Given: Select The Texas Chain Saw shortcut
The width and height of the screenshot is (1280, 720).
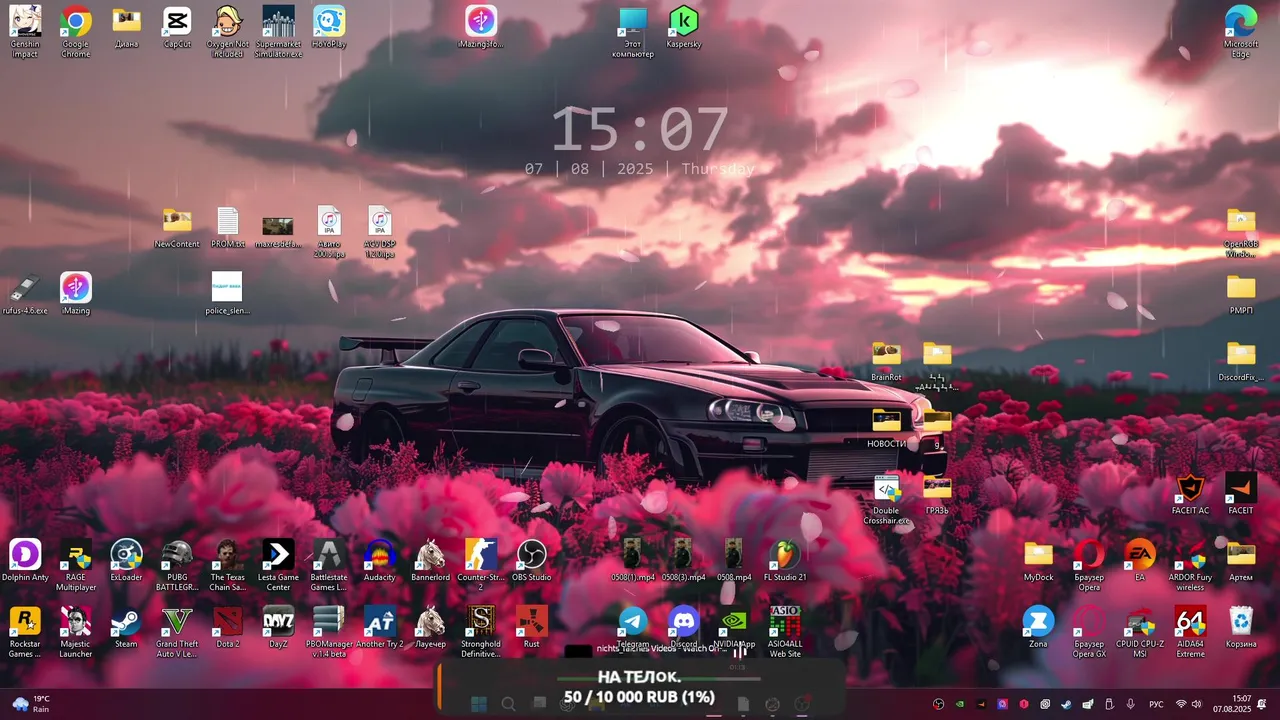Looking at the screenshot, I should [x=228, y=554].
